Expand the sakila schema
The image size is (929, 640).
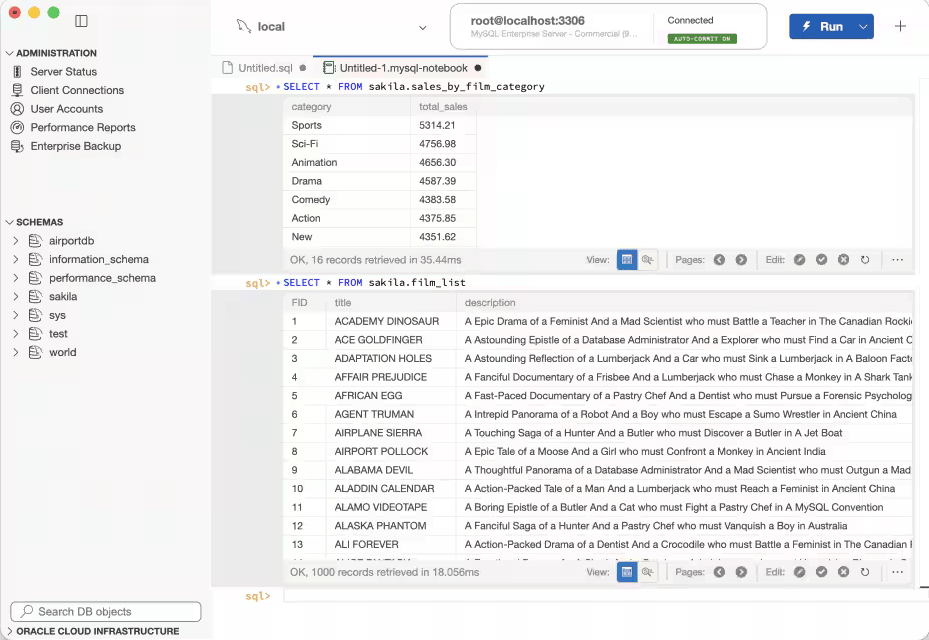(16, 296)
